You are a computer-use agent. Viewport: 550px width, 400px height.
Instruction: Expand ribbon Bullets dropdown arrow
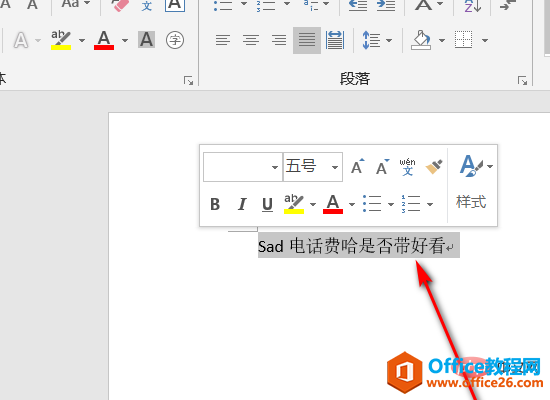click(244, 4)
